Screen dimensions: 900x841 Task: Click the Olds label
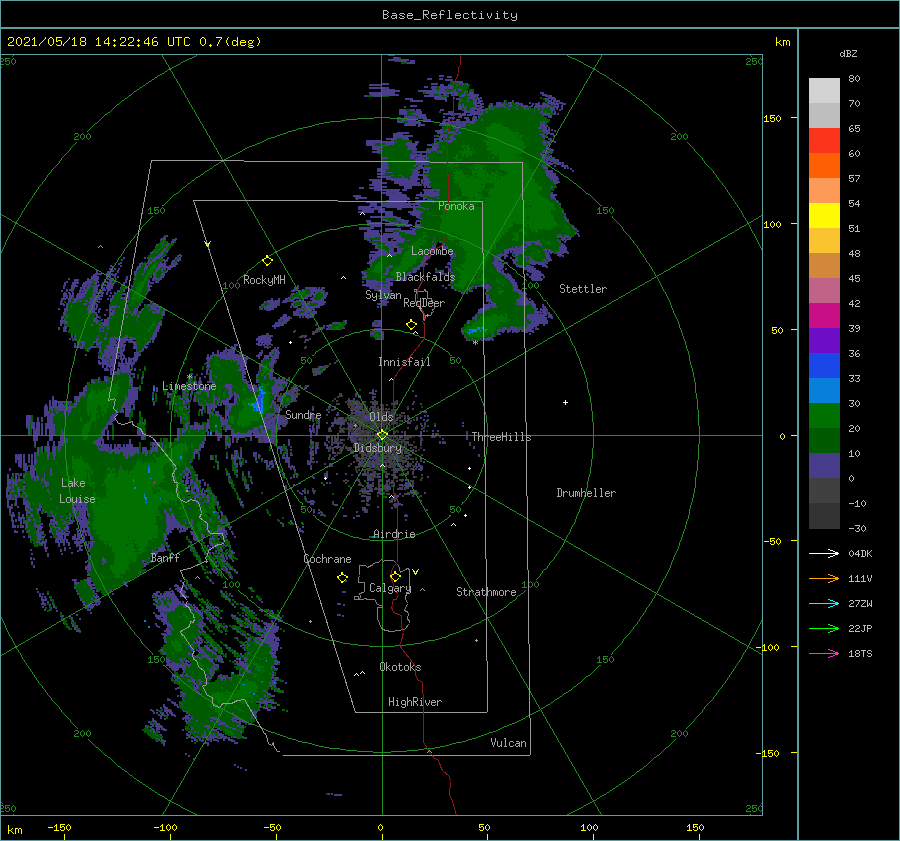pyautogui.click(x=381, y=417)
